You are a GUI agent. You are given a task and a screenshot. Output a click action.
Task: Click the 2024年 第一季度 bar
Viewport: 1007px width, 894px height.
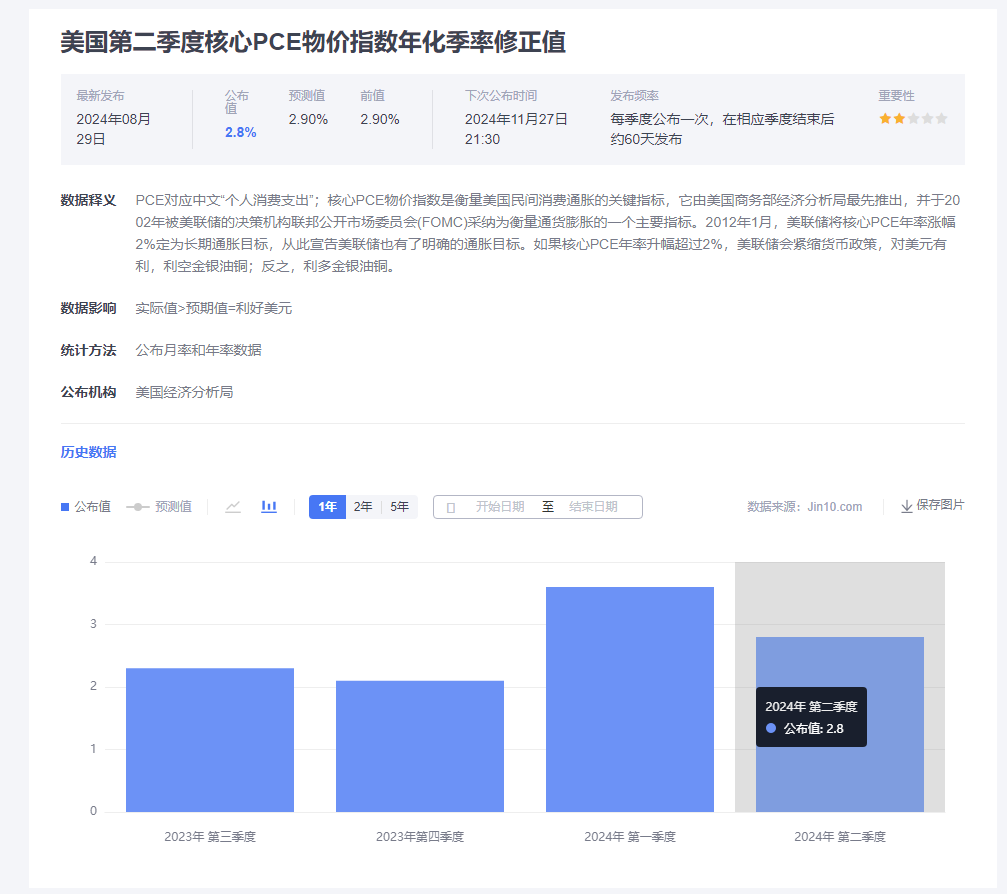point(630,700)
